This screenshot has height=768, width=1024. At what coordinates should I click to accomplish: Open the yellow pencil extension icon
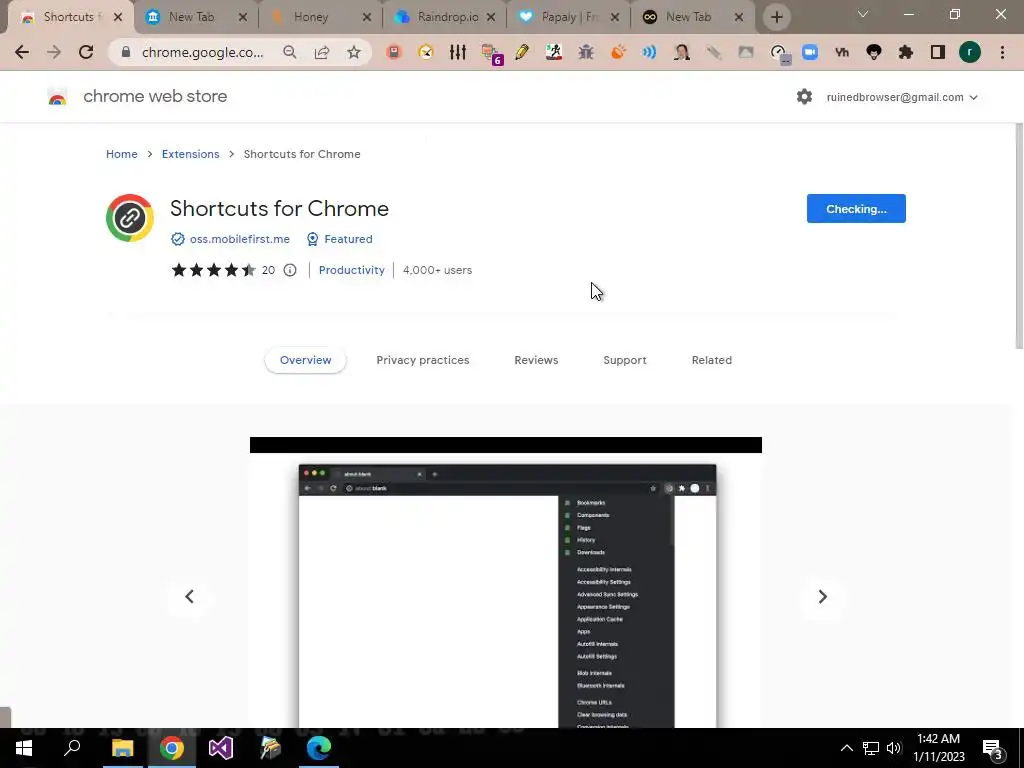click(x=522, y=52)
